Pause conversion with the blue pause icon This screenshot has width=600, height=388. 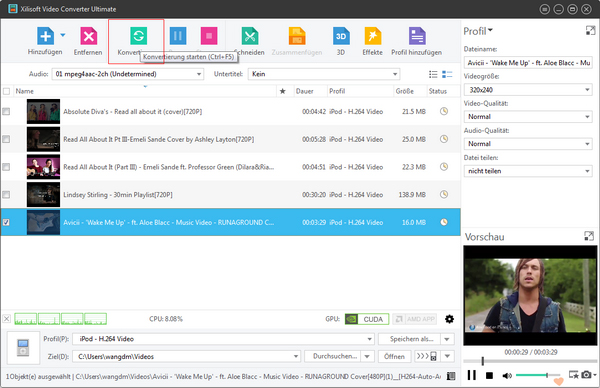[178, 36]
